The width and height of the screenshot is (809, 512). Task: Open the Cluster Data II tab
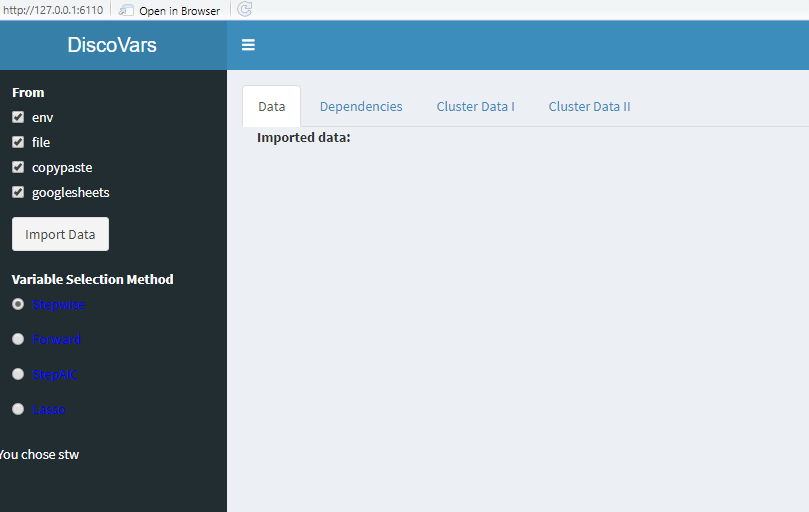tap(589, 106)
